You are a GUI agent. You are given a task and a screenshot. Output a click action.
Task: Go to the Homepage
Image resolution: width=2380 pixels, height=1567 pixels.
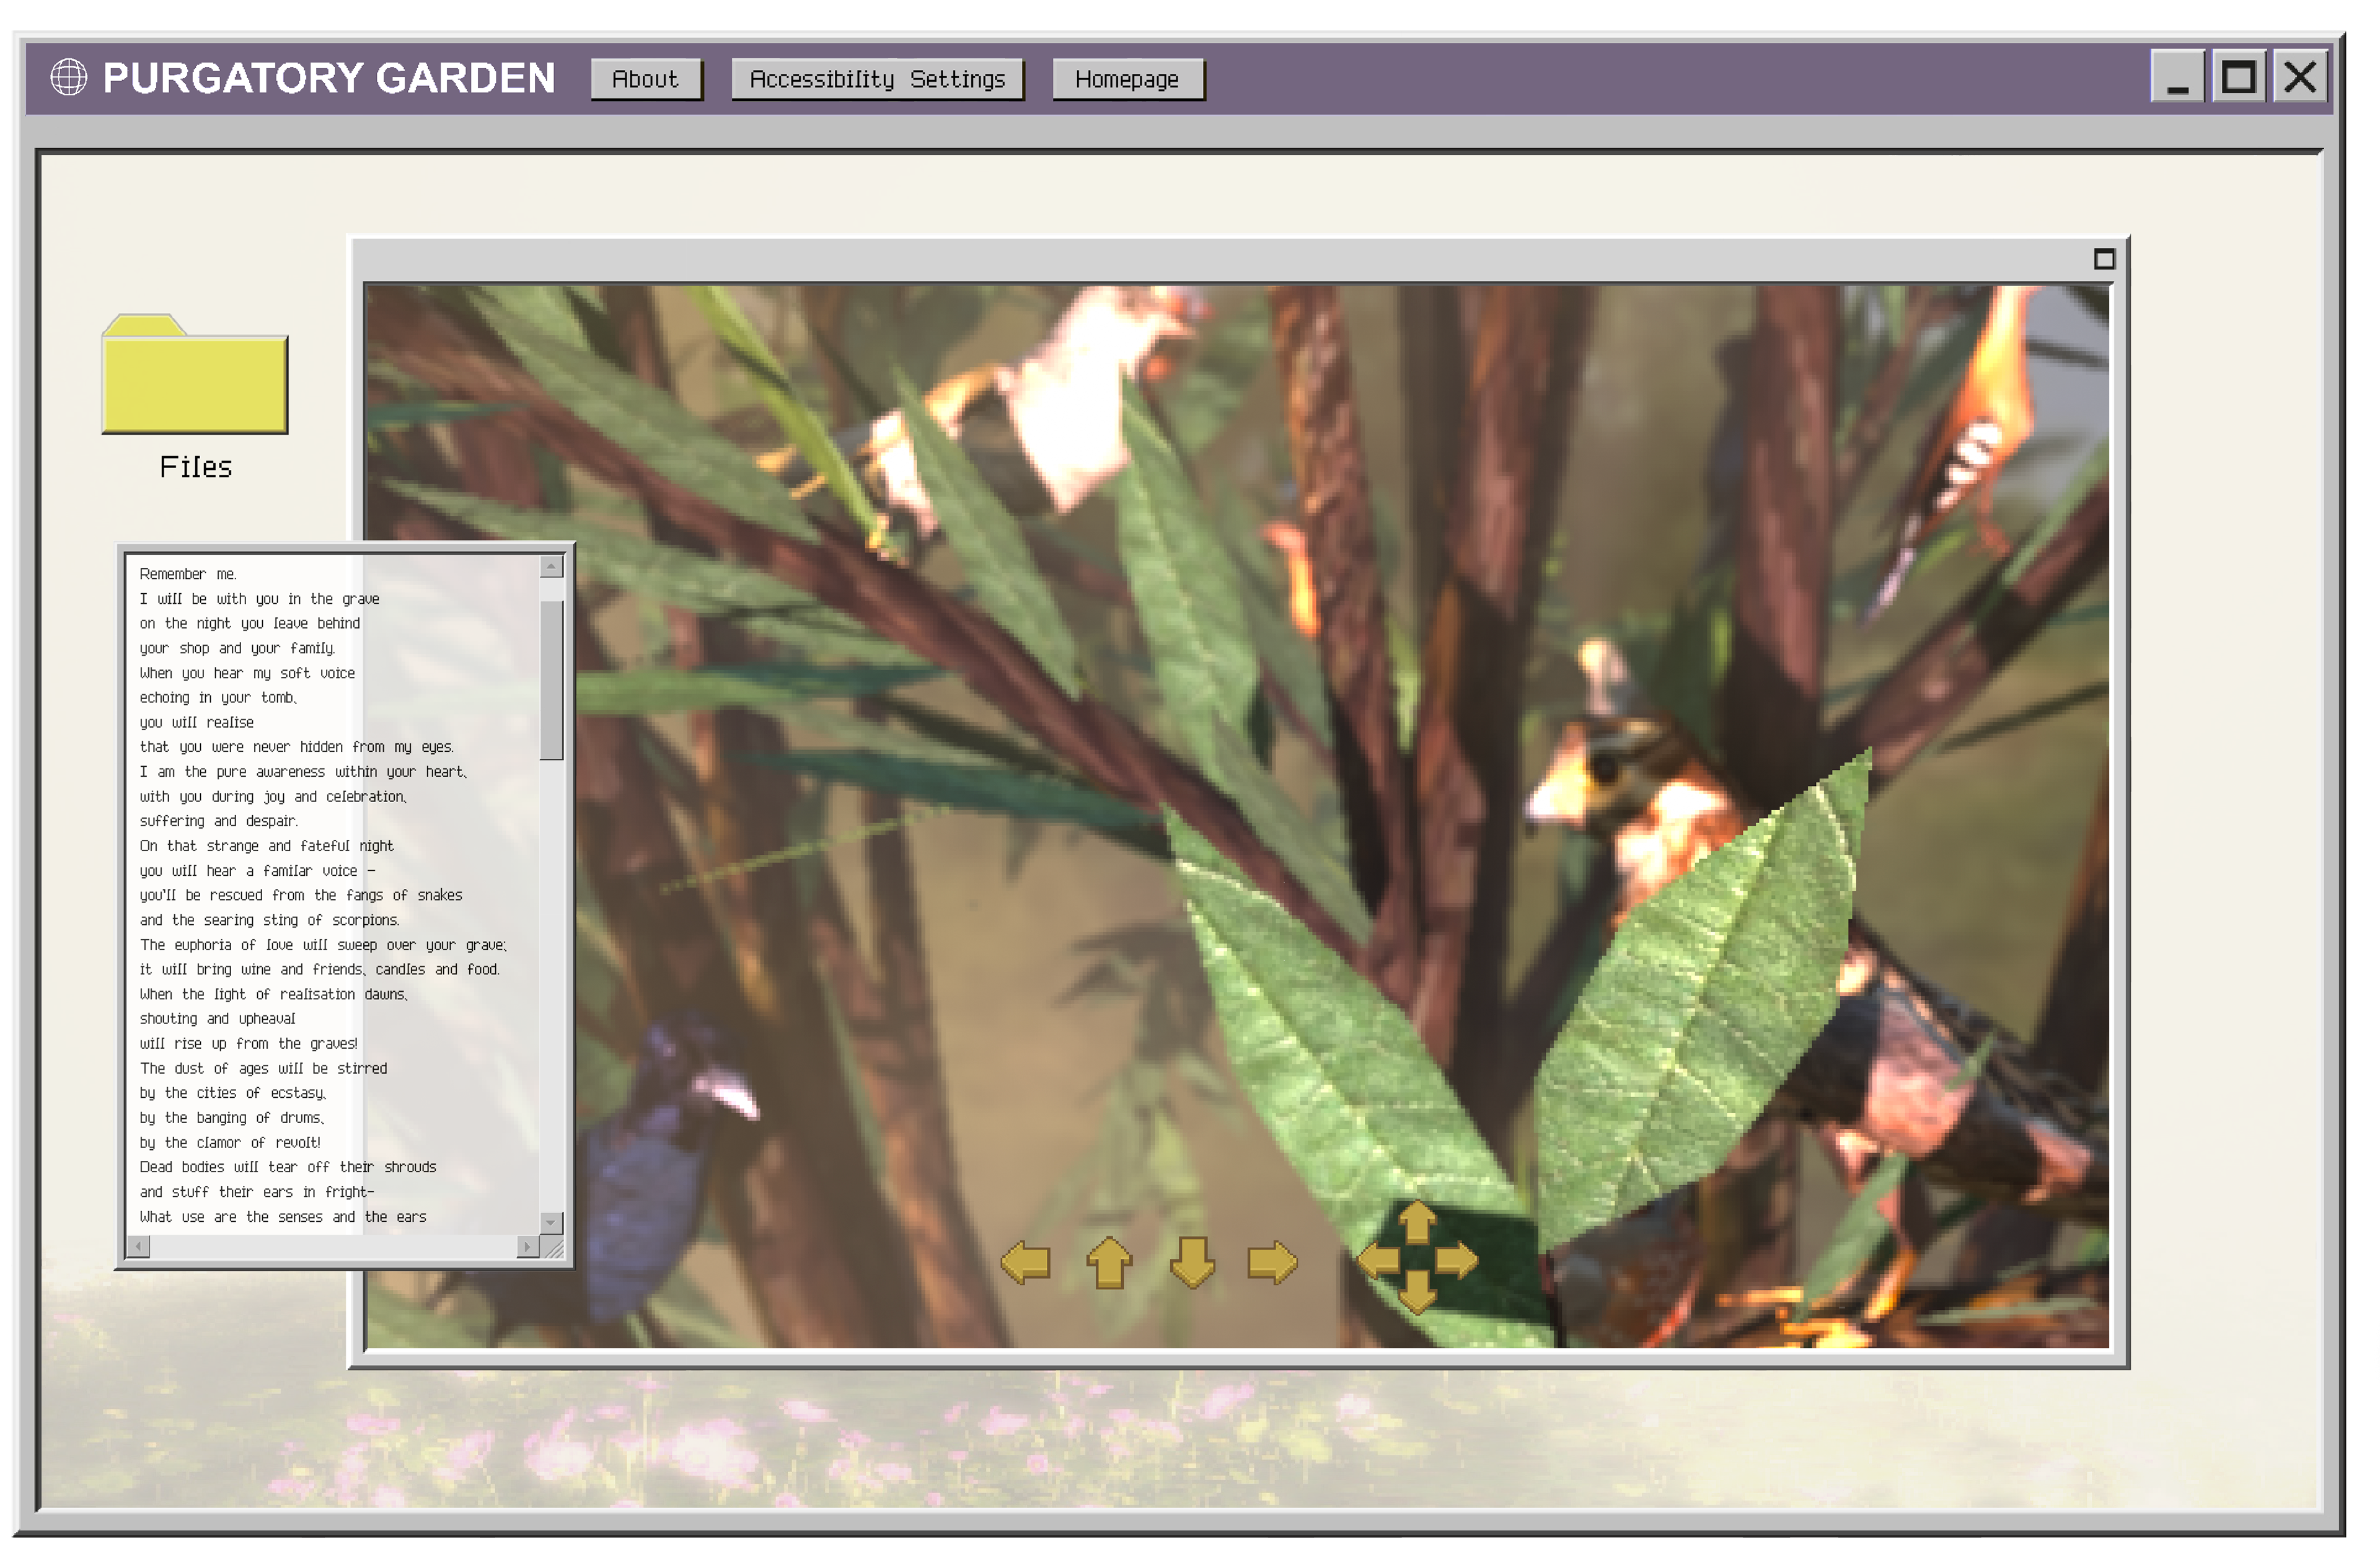[1127, 80]
